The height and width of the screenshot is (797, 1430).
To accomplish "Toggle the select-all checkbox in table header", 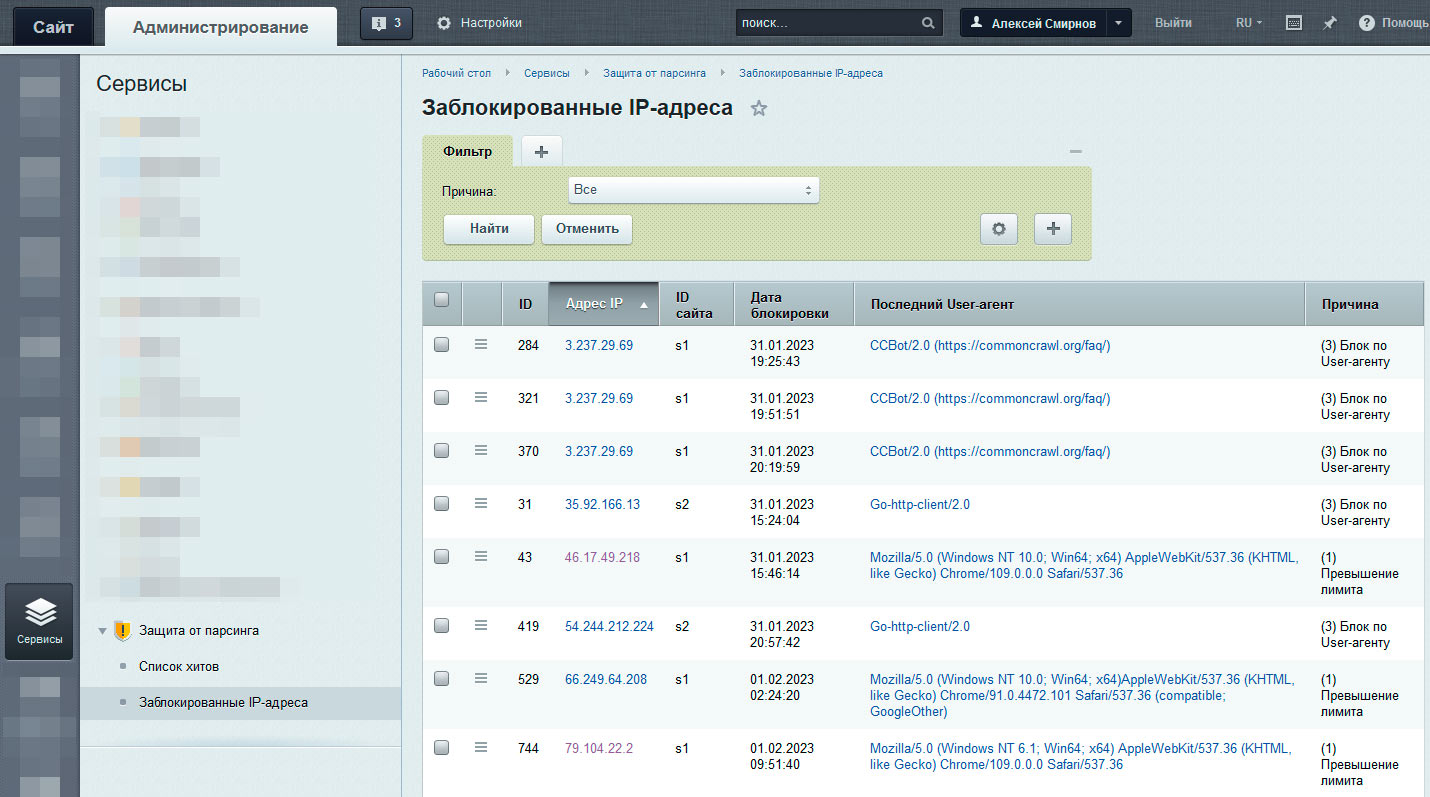I will click(x=442, y=299).
